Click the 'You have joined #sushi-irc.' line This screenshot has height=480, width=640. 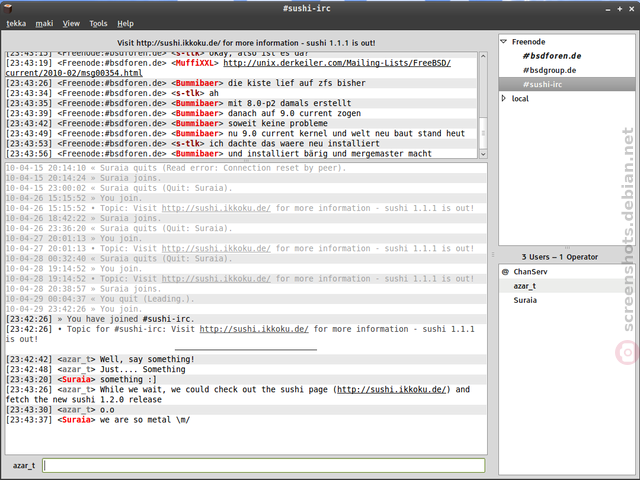(x=131, y=319)
